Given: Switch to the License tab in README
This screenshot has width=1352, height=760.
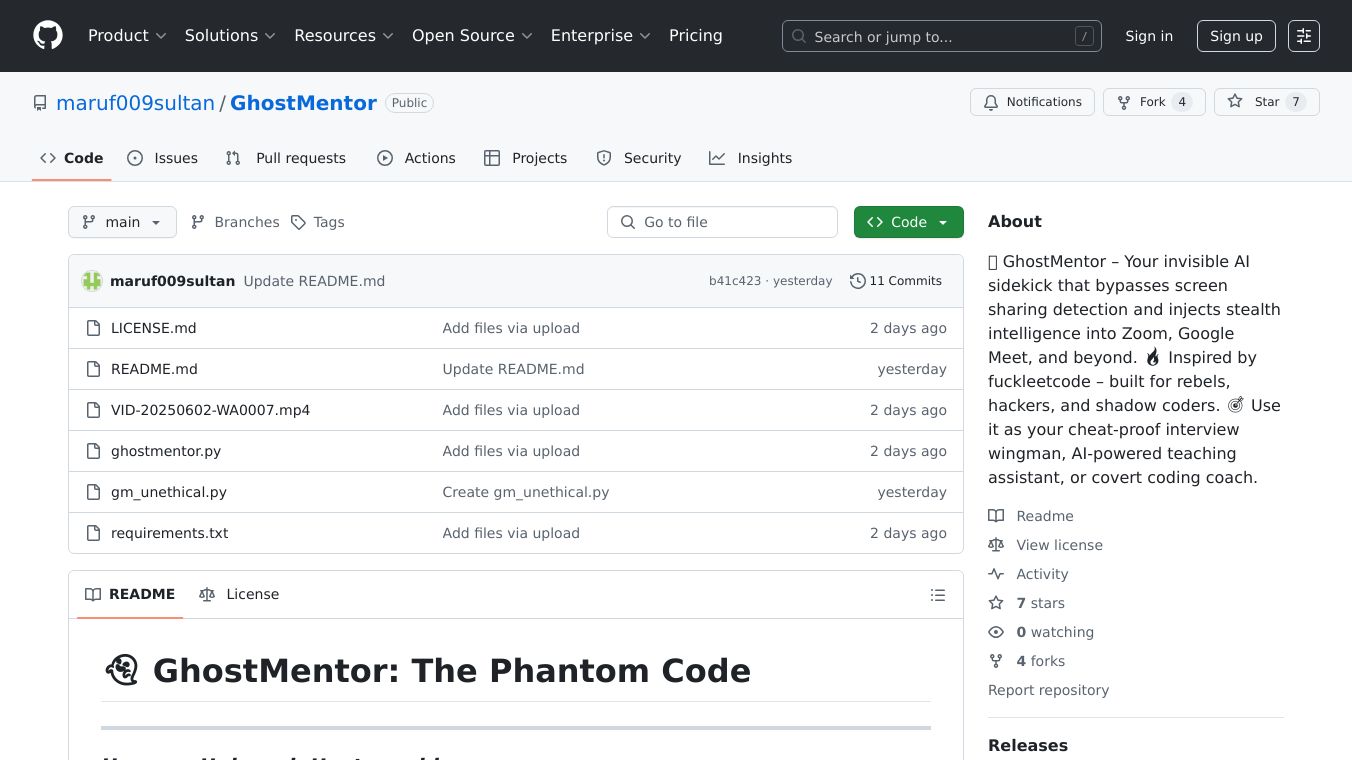Looking at the screenshot, I should click(240, 594).
